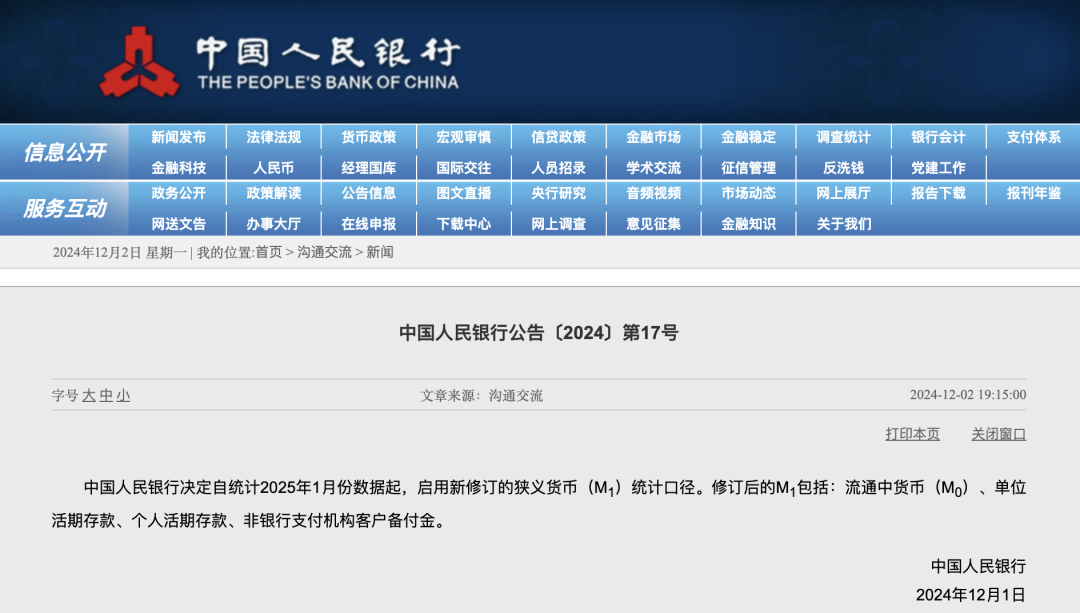Click the 服务互动 category header
Image resolution: width=1080 pixels, height=613 pixels.
65,208
